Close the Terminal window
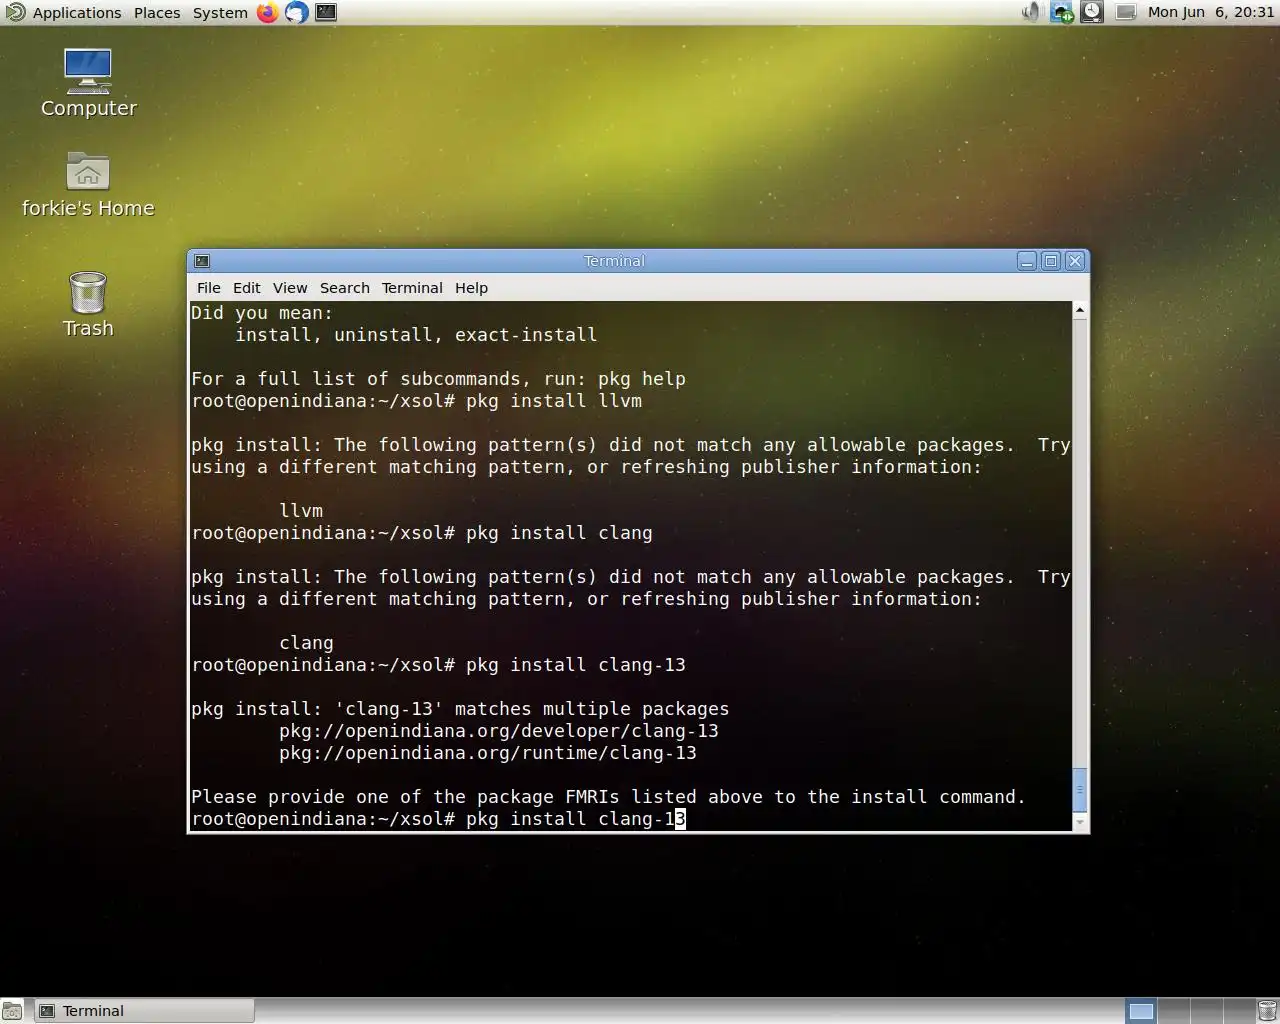Image resolution: width=1280 pixels, height=1024 pixels. pos(1075,261)
